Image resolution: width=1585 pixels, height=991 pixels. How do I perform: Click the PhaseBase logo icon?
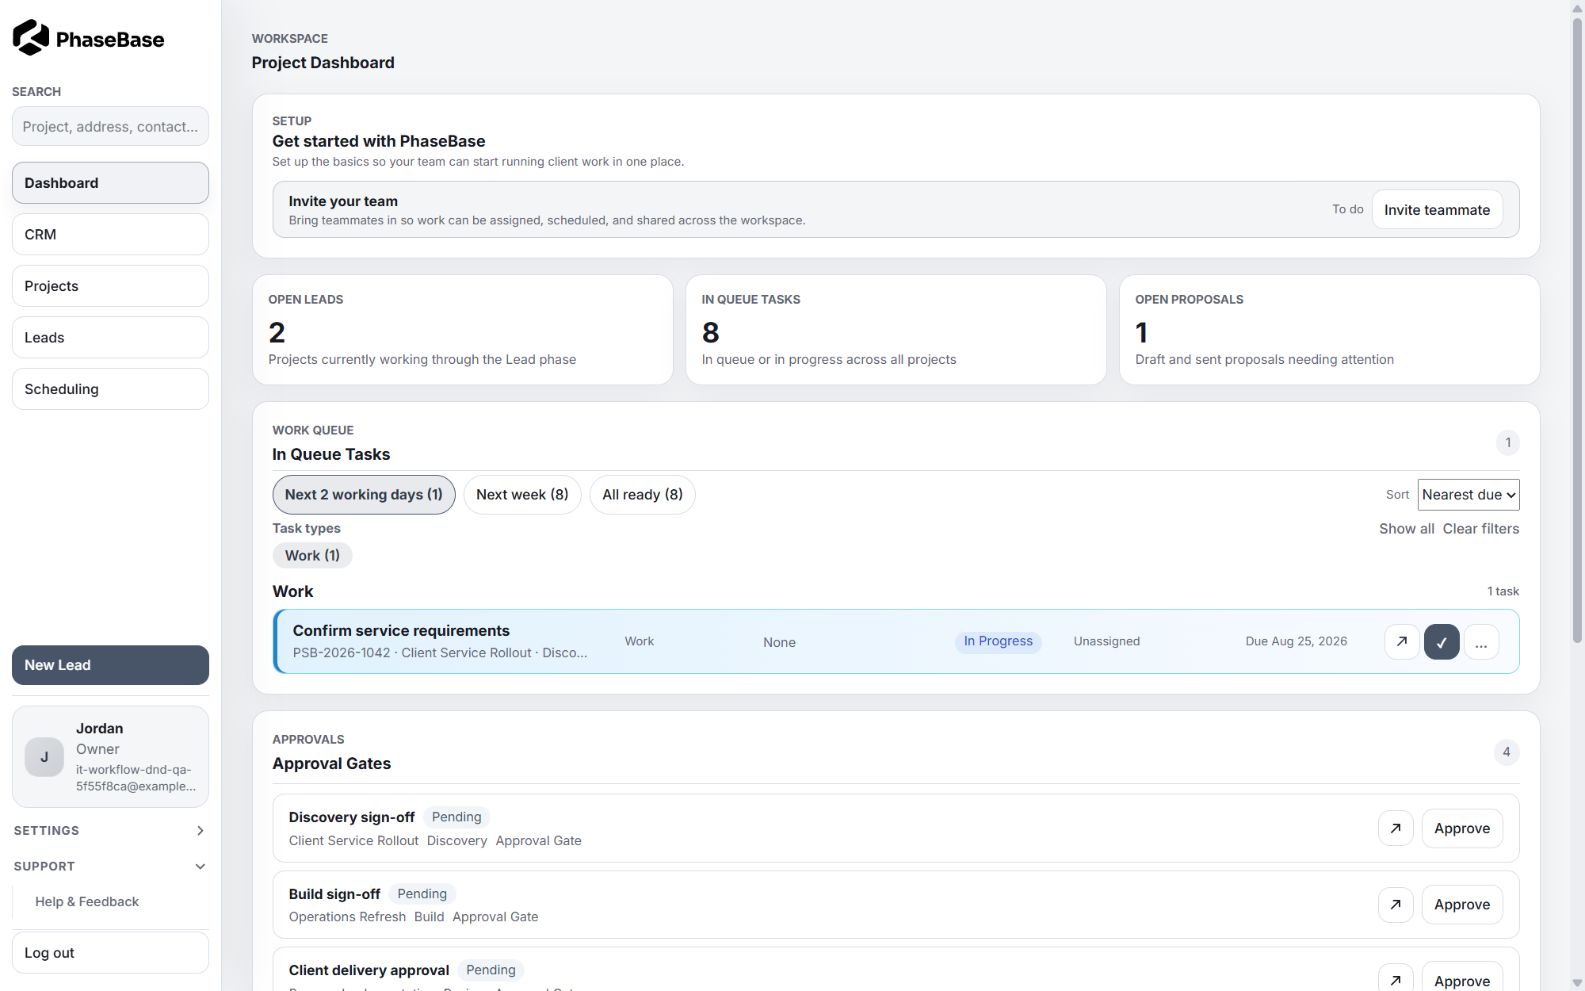tap(31, 38)
